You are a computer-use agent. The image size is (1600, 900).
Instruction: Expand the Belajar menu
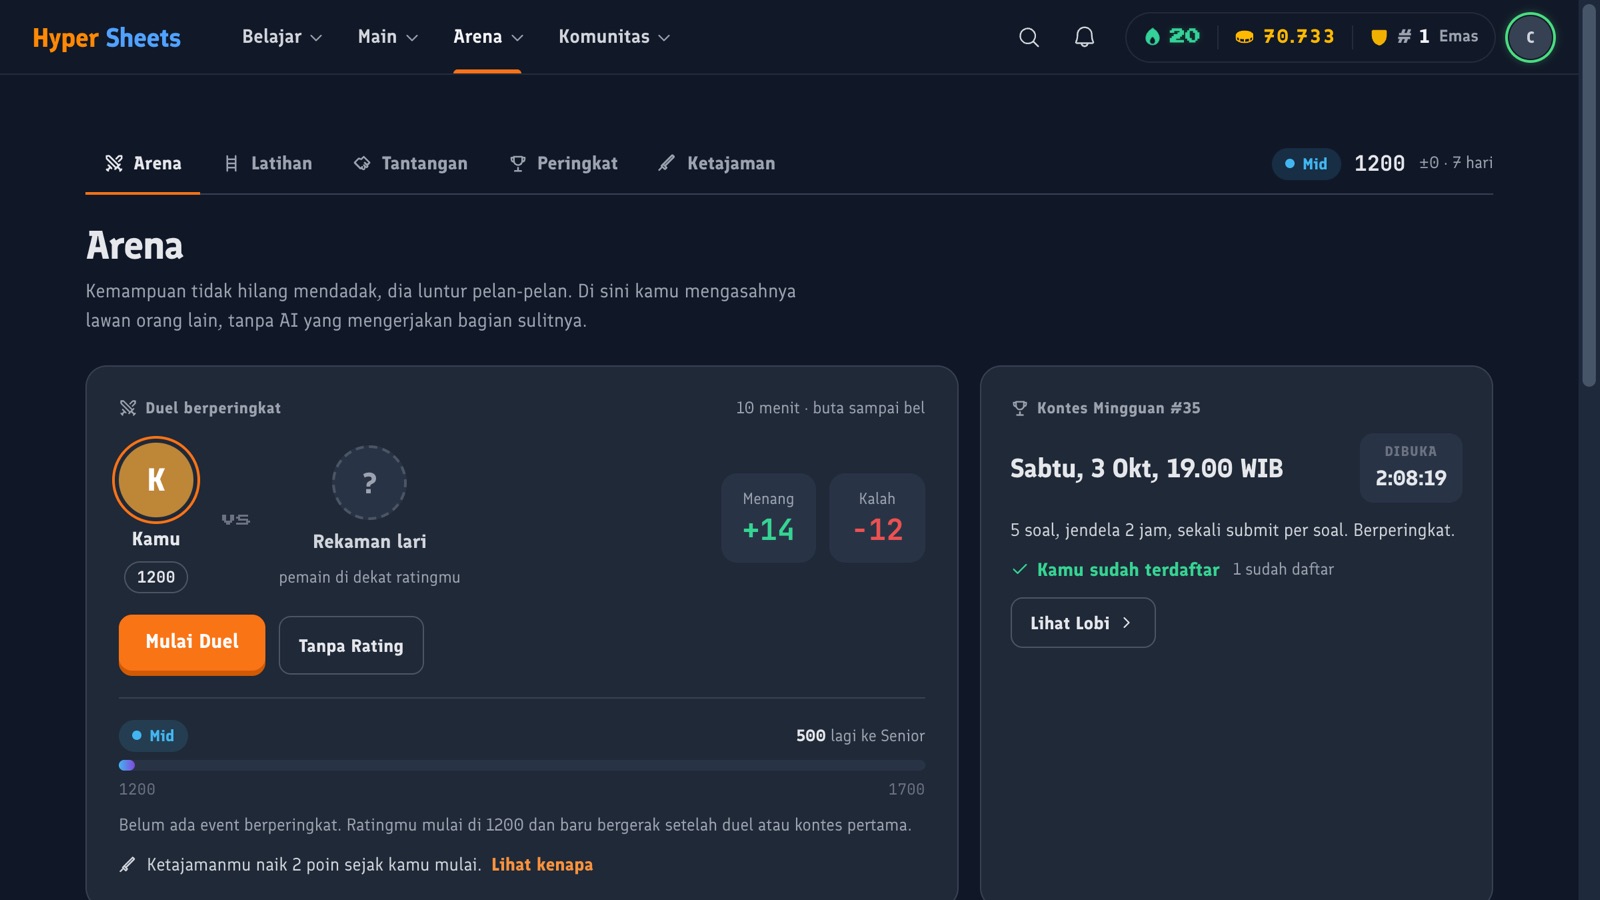coord(282,37)
